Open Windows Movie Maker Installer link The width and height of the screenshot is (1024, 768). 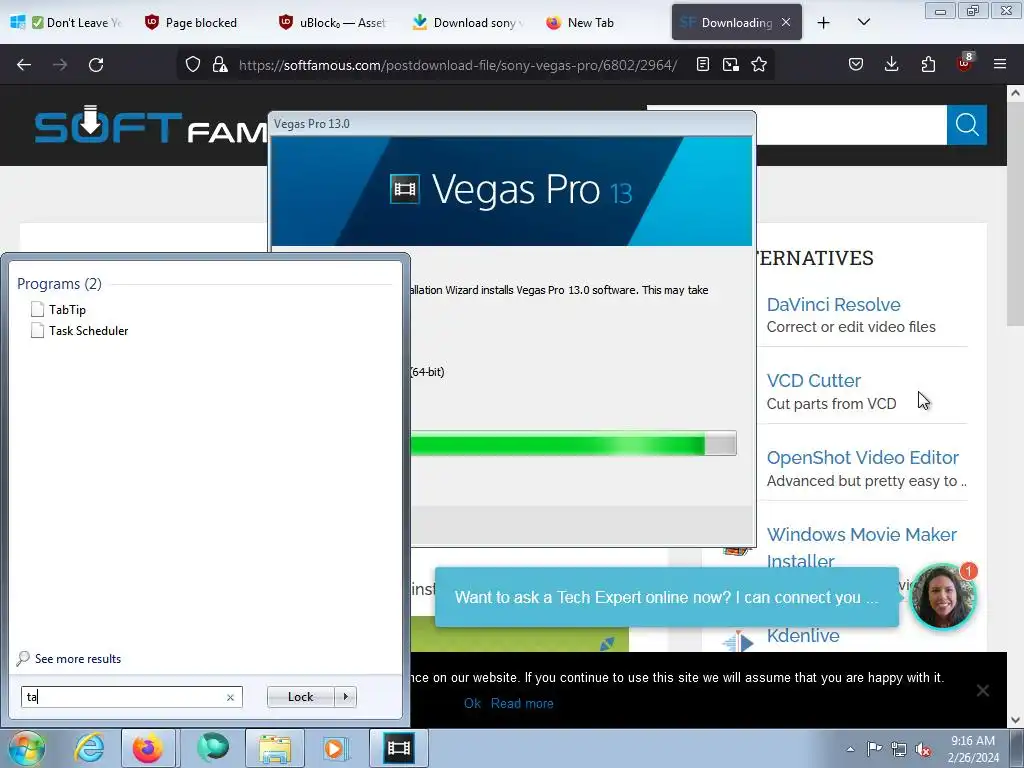pos(861,548)
